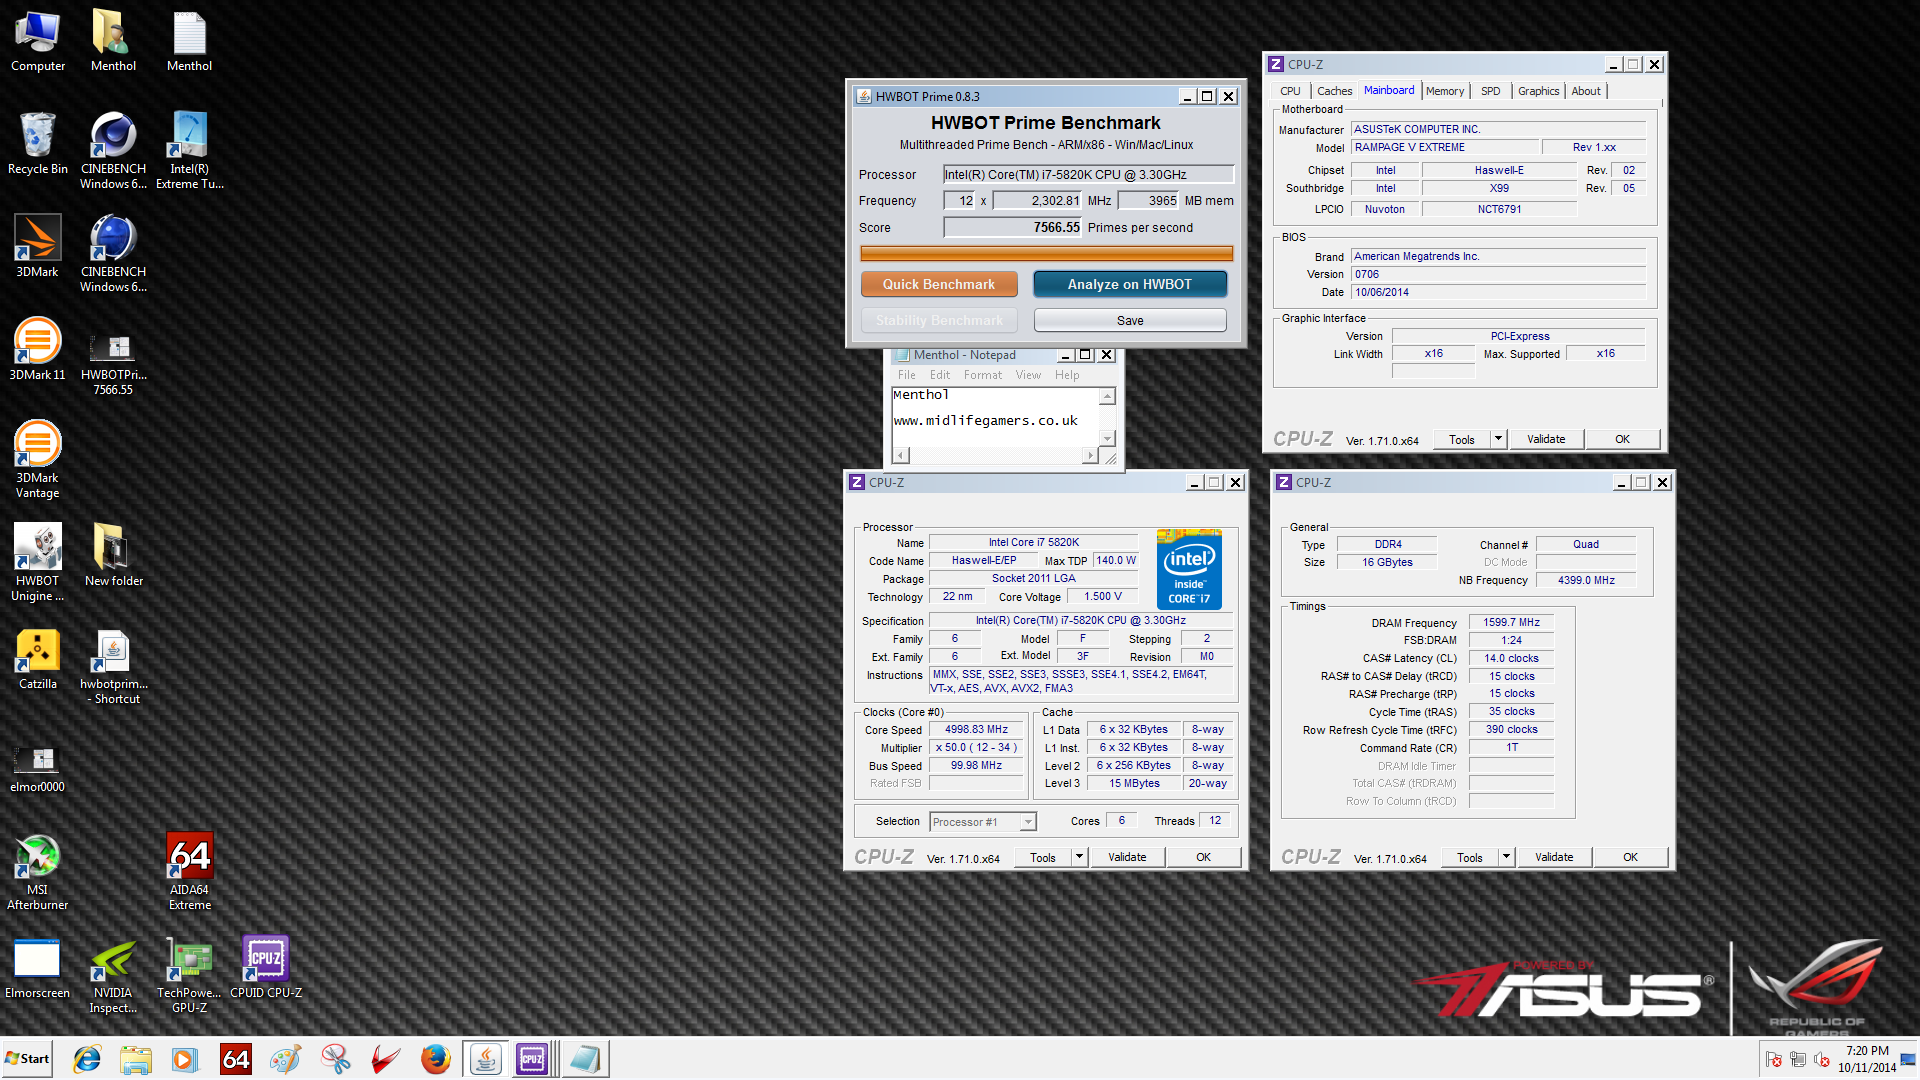1920x1080 pixels.
Task: Click Notepad vertical scrollbar down arrow
Action: [1107, 438]
